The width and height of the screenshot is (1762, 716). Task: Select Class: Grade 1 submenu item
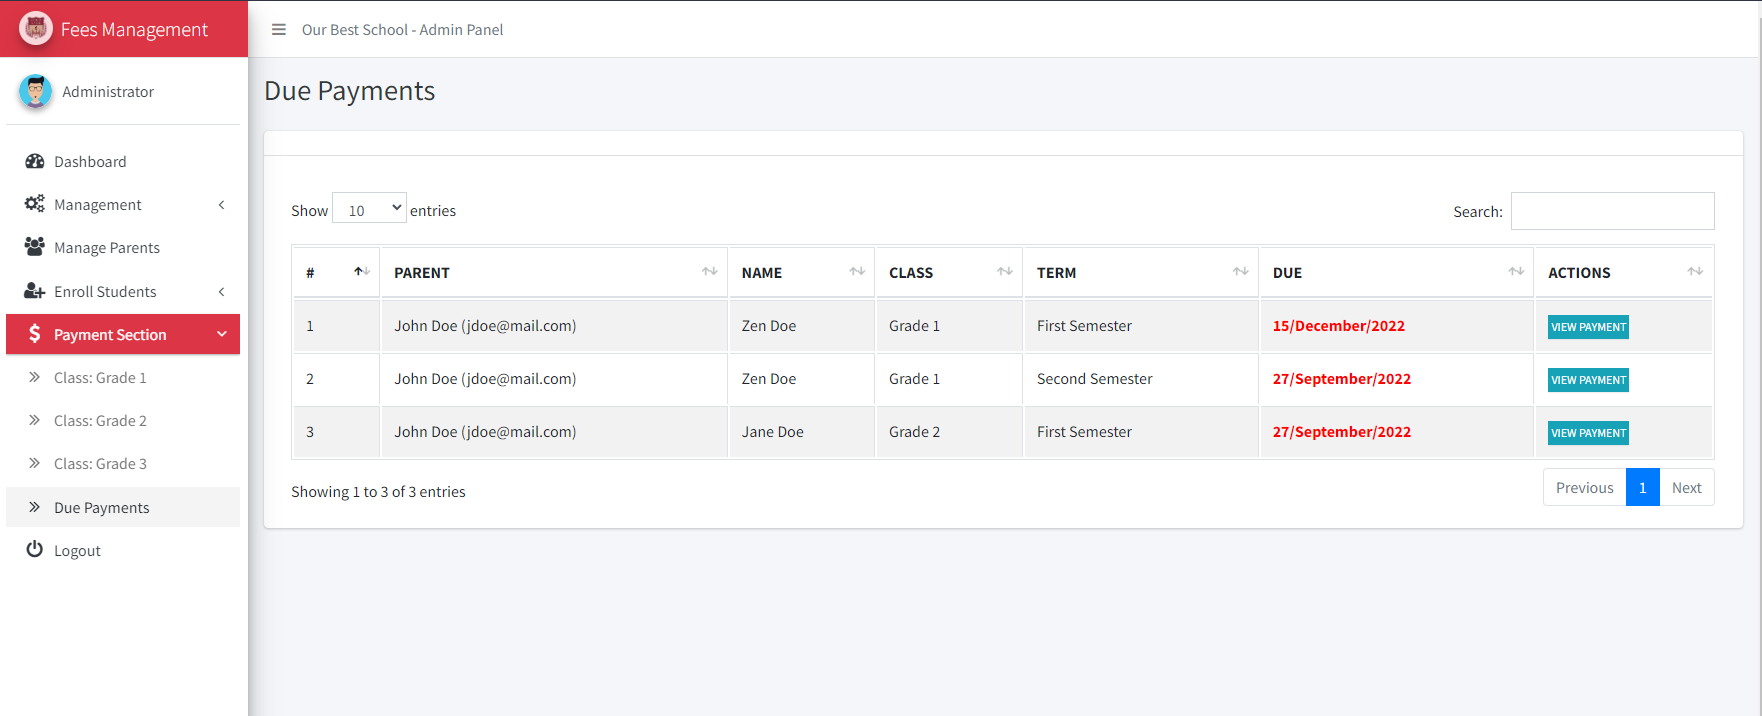123,377
